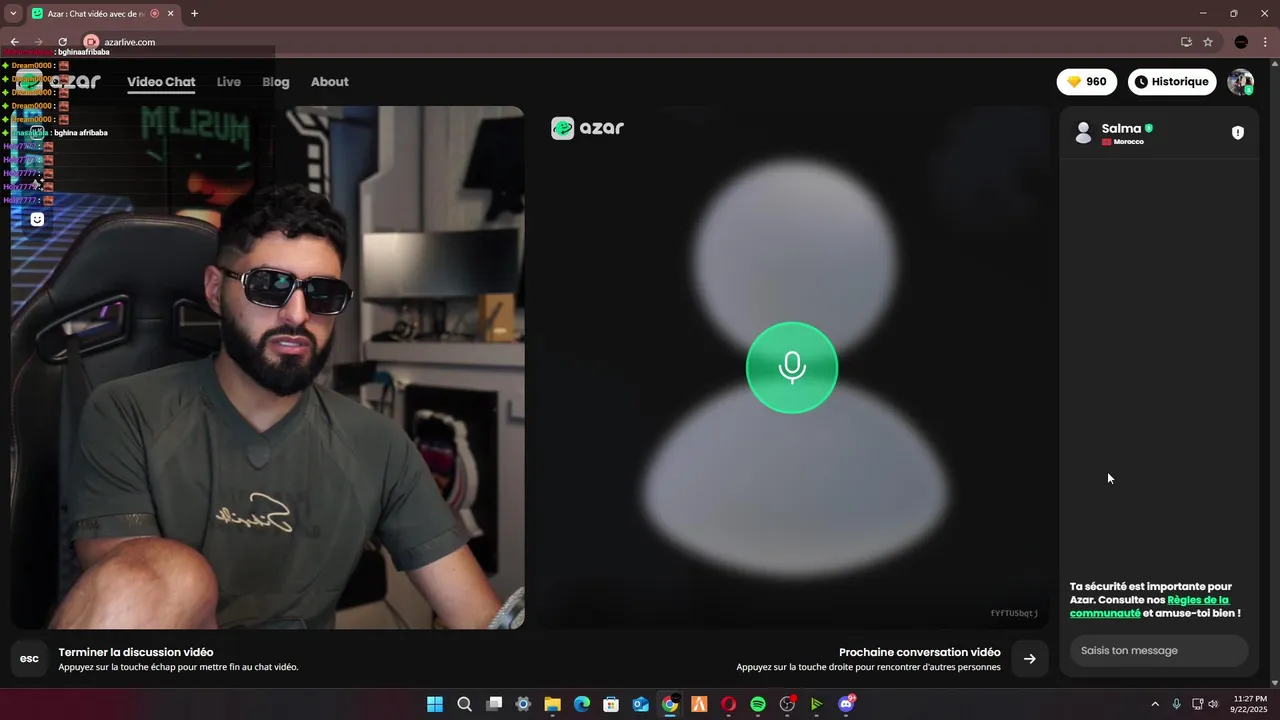
Task: Click the Azar logo on partner video
Action: (x=588, y=128)
